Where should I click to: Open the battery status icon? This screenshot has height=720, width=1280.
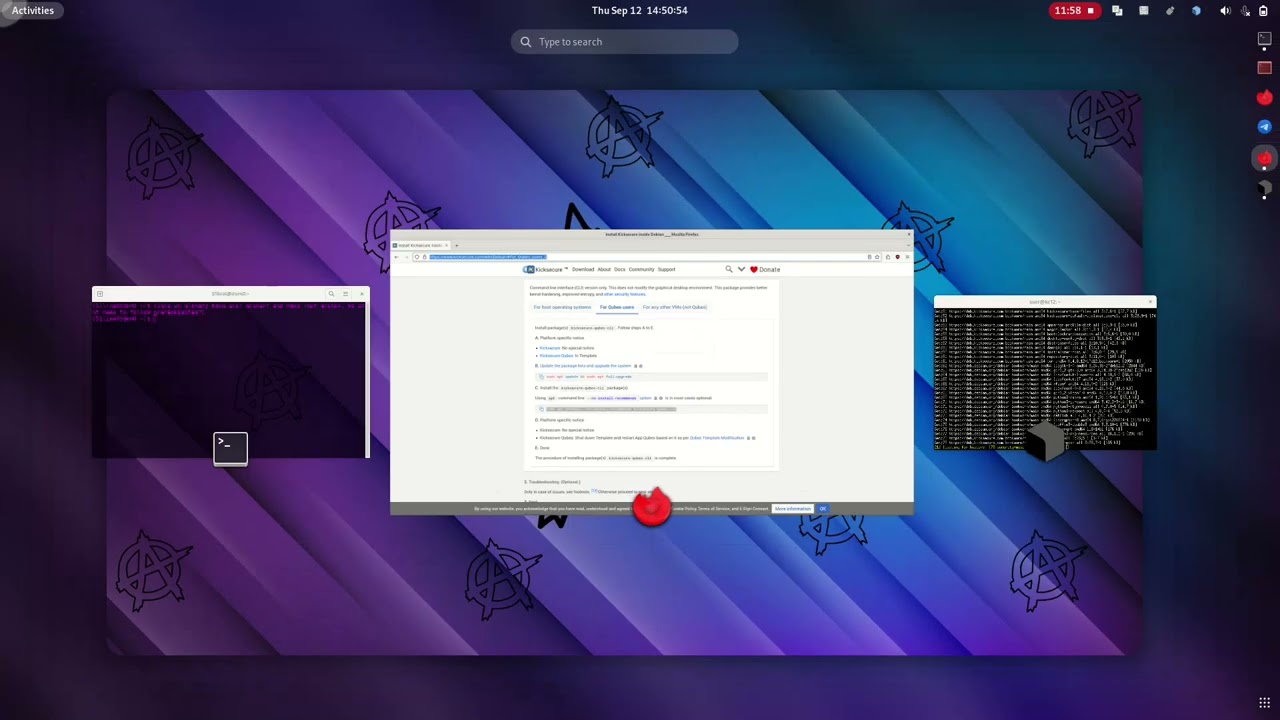[1263, 11]
